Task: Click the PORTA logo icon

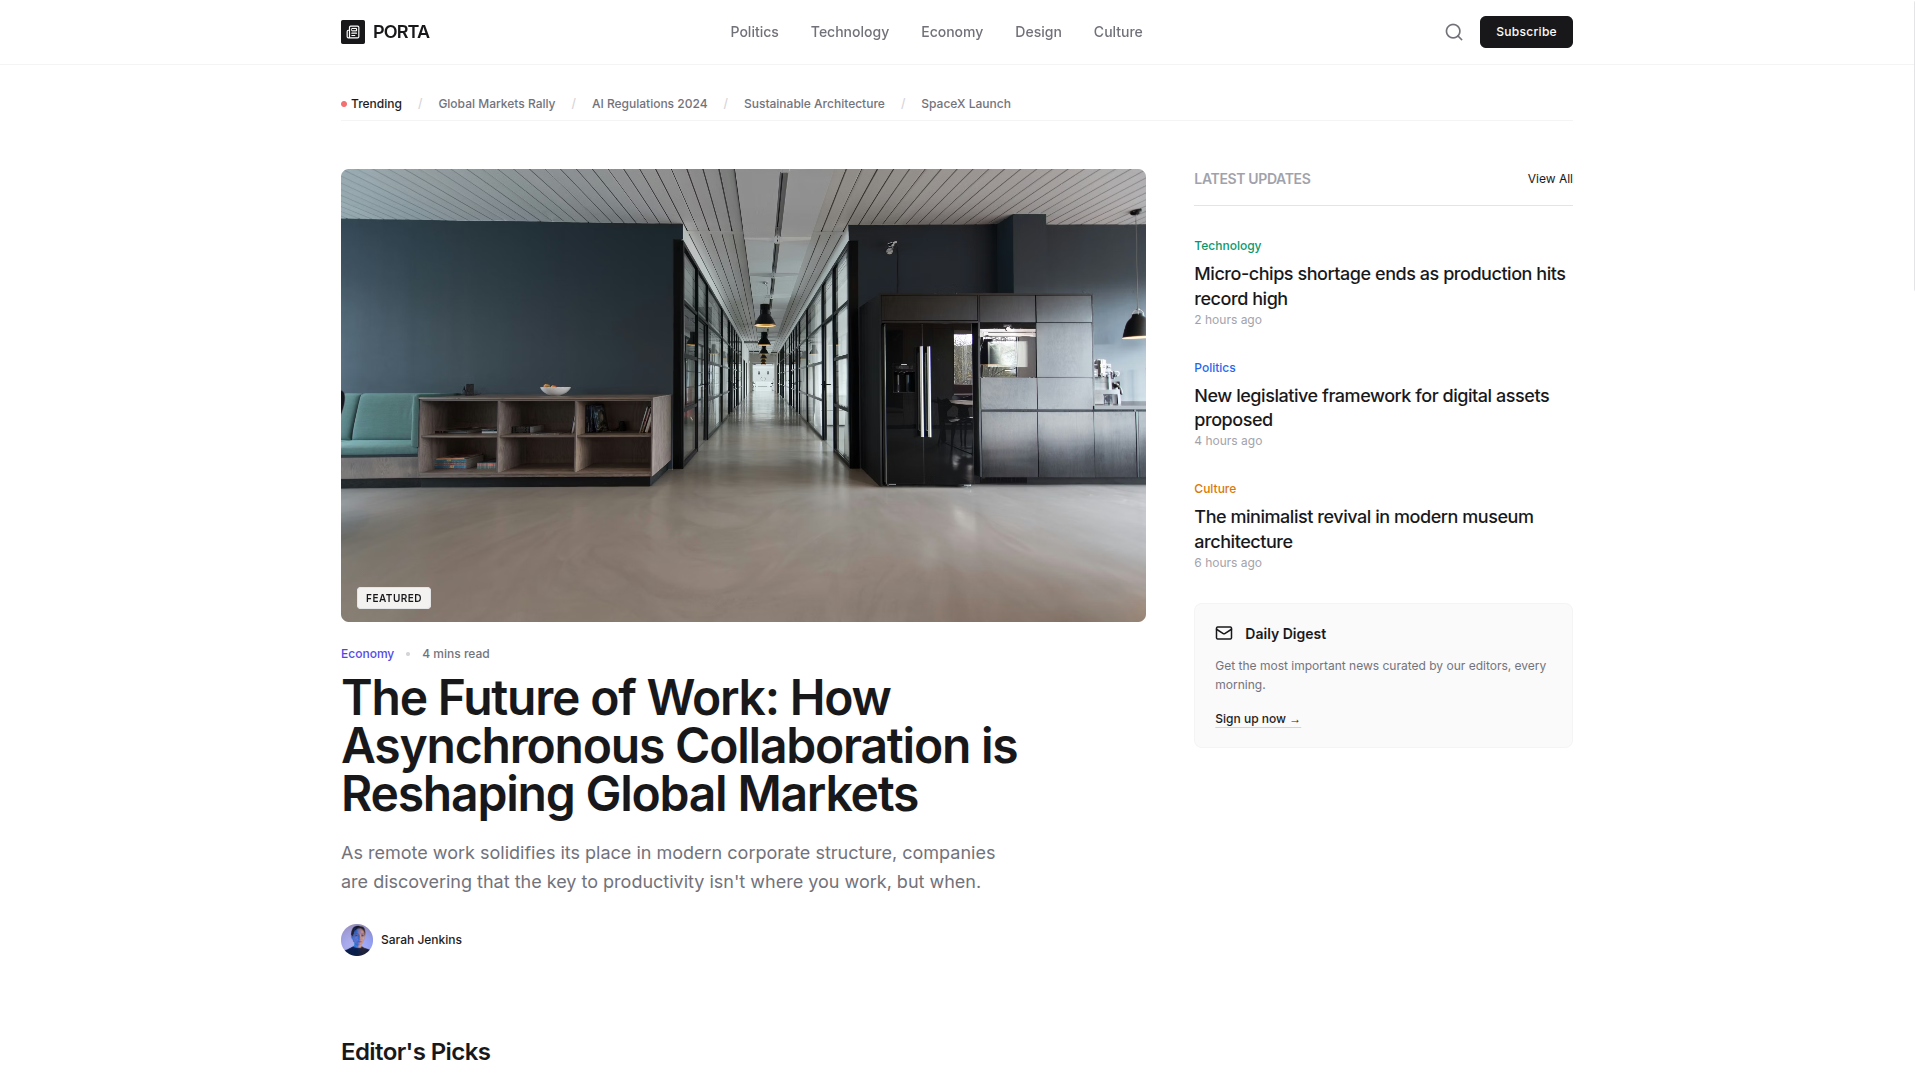Action: (x=352, y=31)
